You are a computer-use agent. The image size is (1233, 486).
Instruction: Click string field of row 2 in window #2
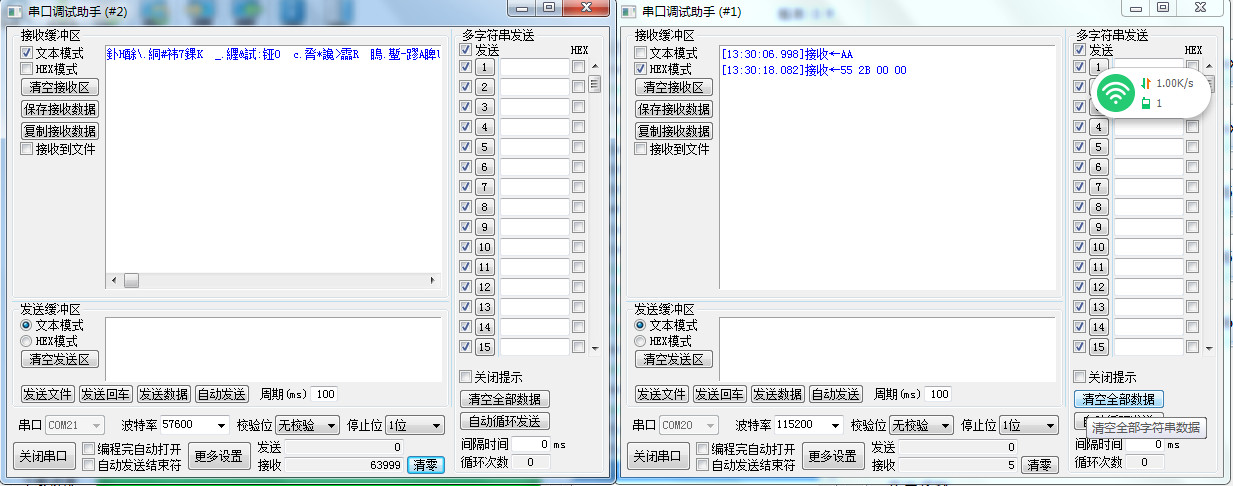(x=534, y=87)
